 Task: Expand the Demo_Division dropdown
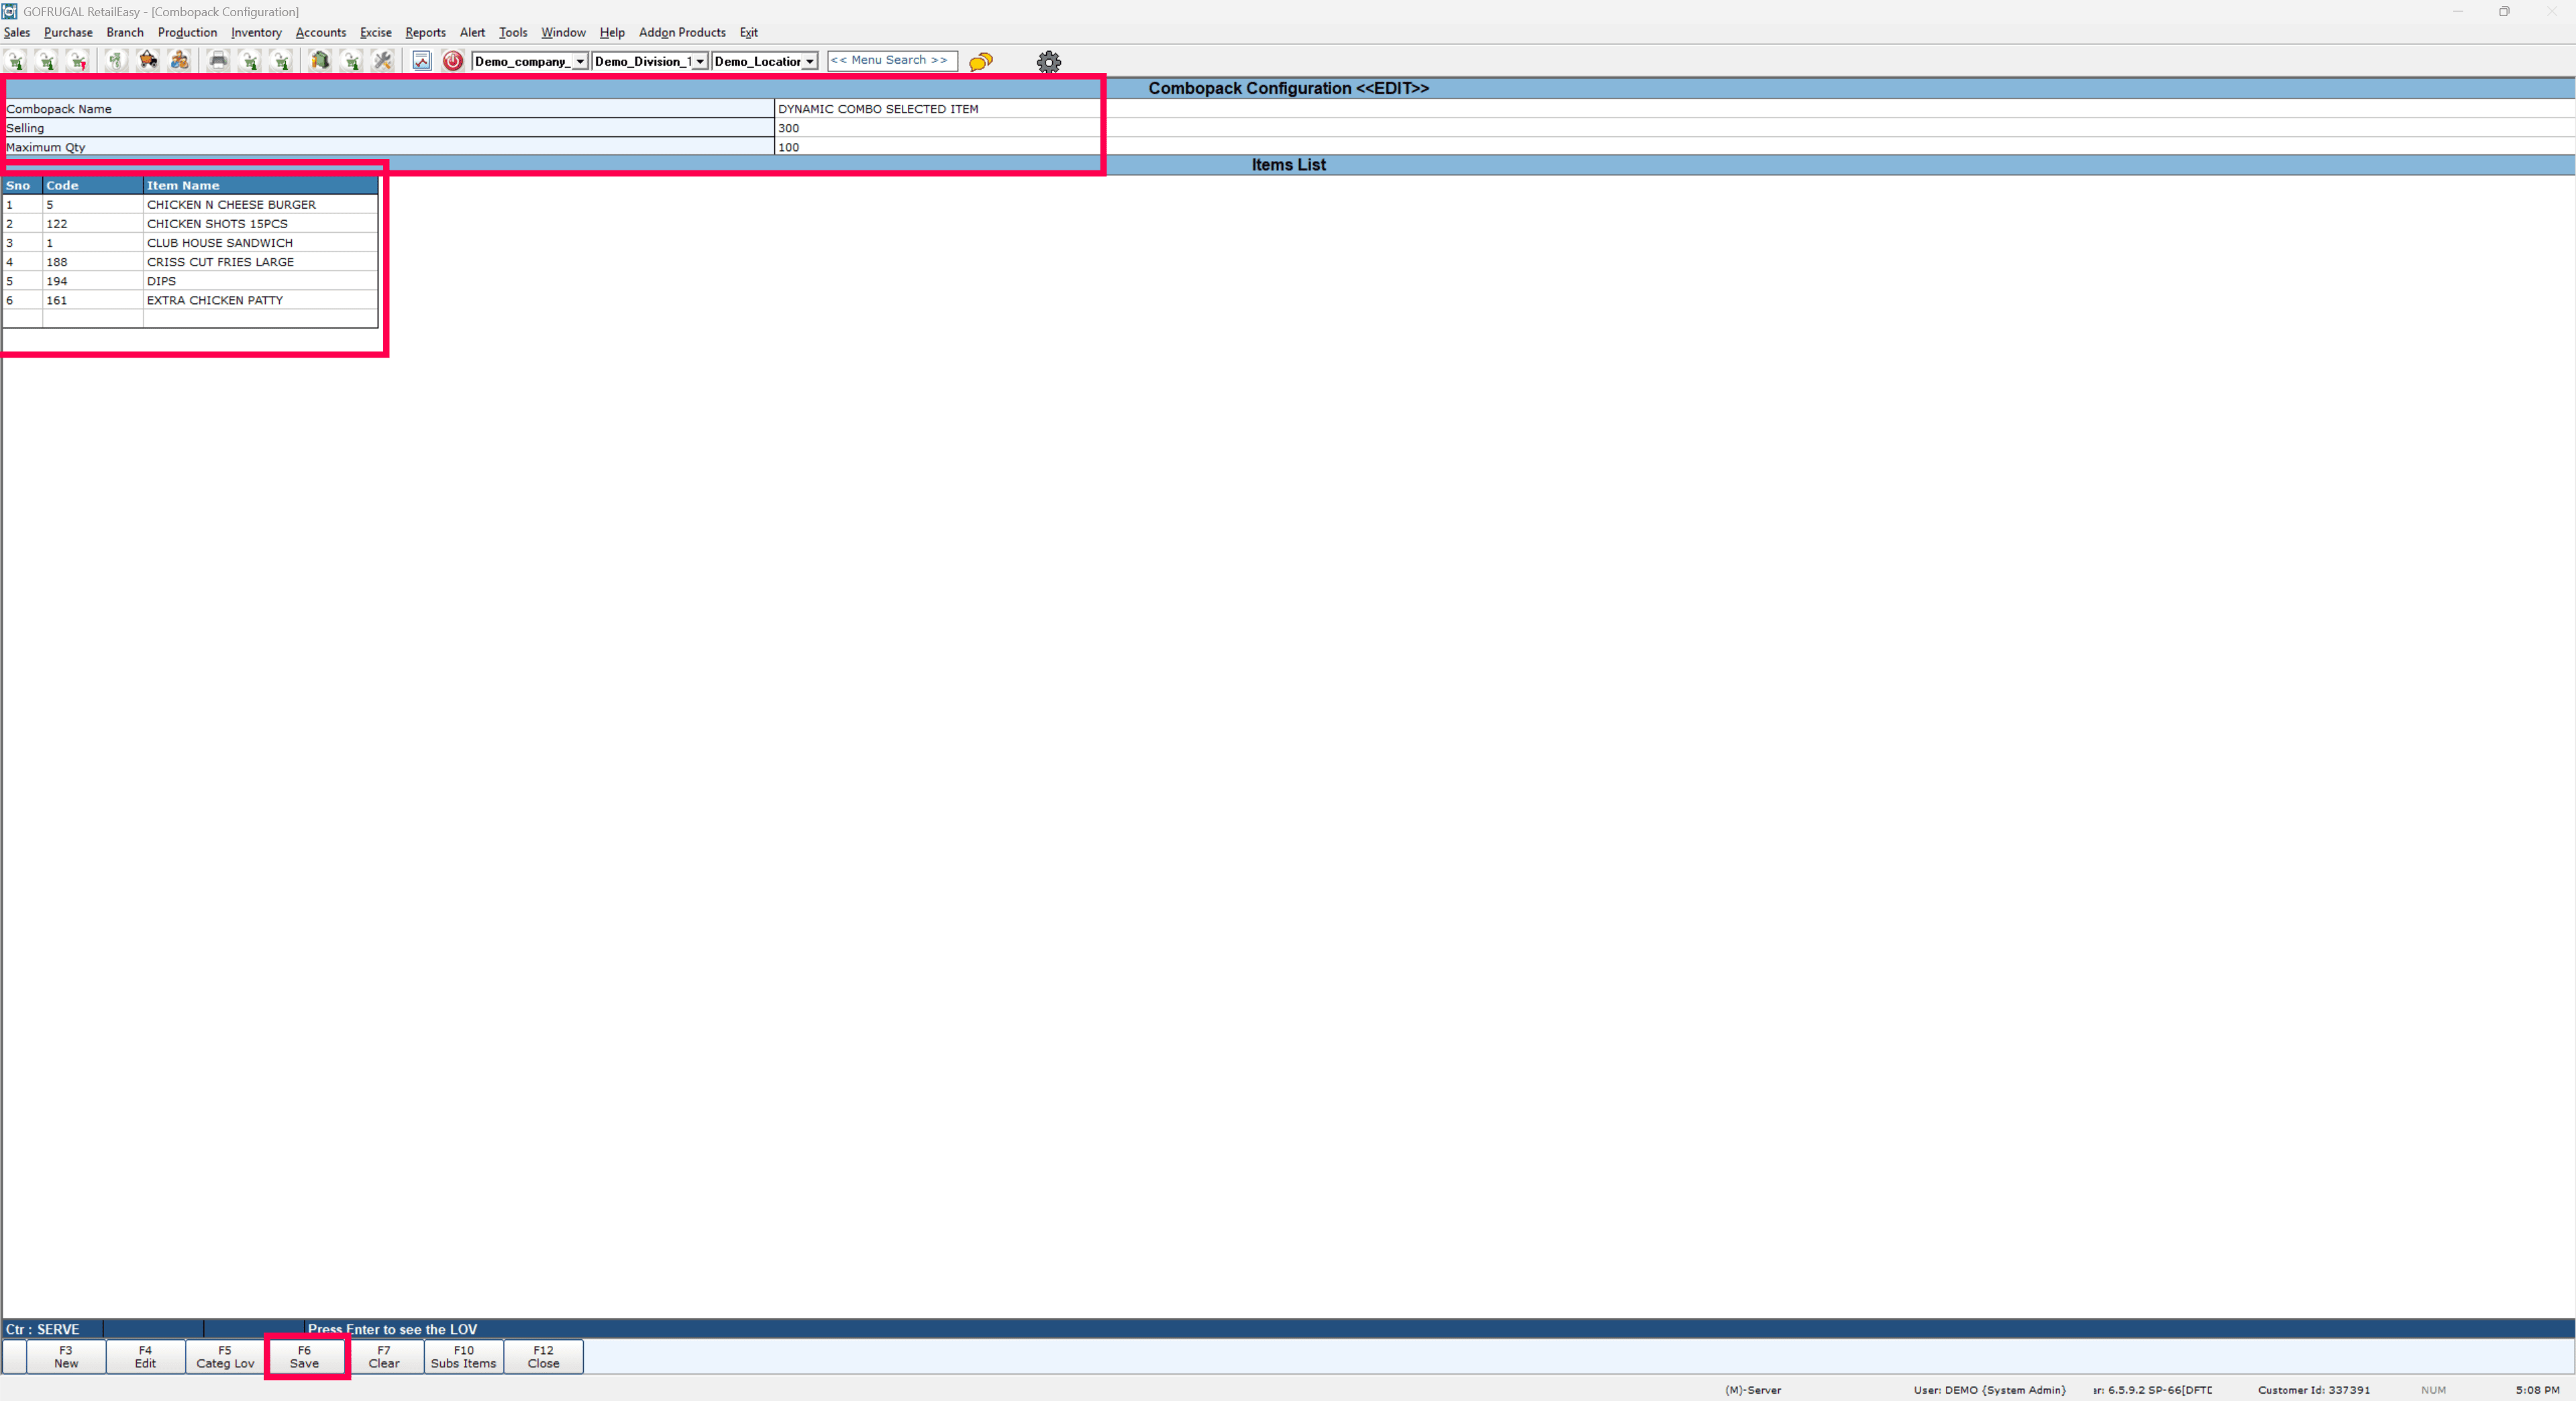700,62
